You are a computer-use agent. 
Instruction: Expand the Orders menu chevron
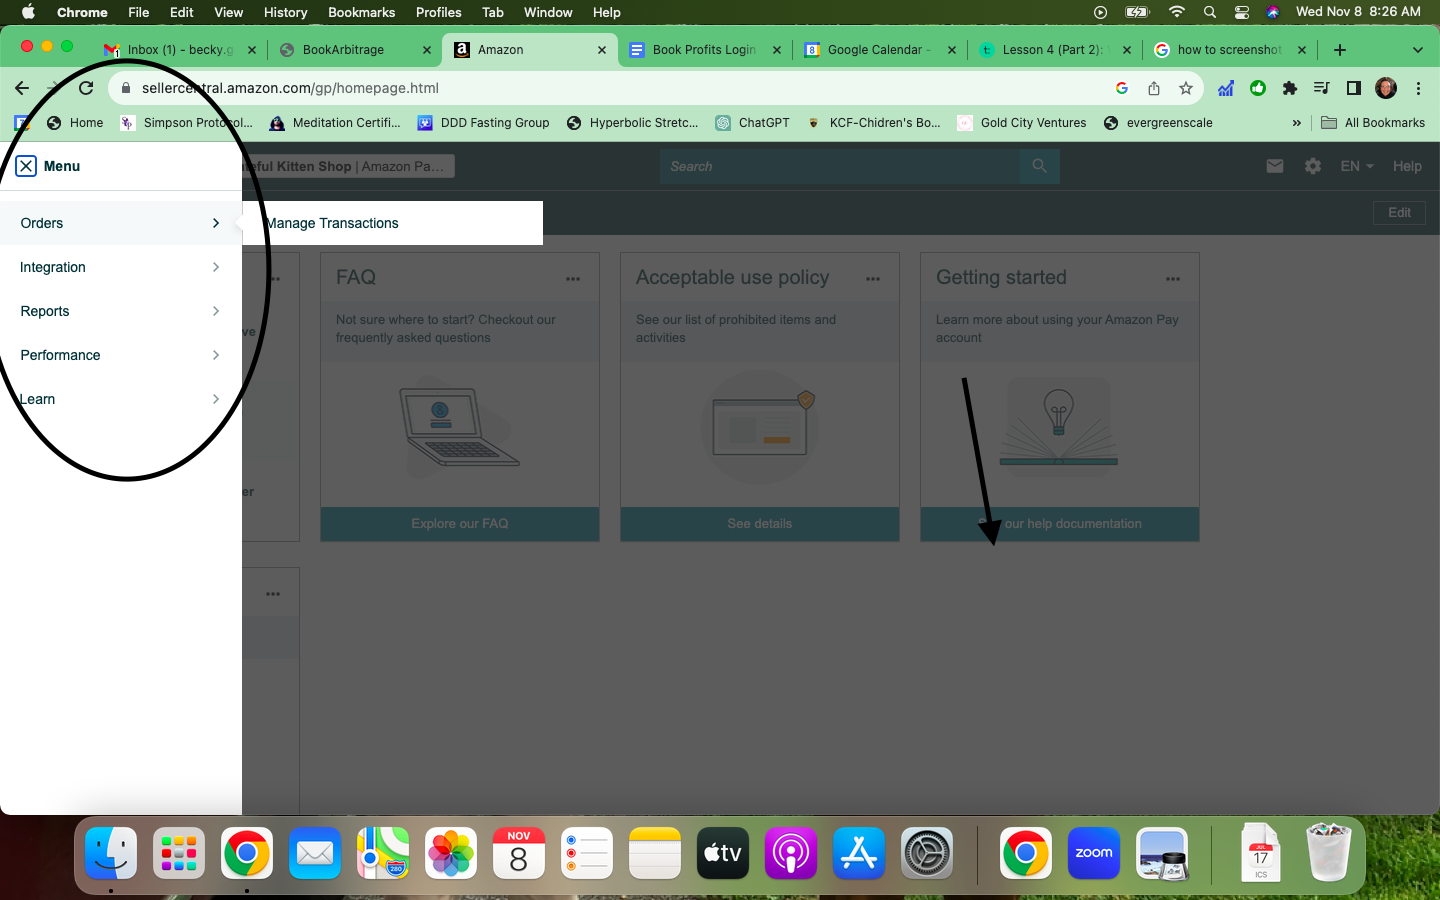[216, 223]
